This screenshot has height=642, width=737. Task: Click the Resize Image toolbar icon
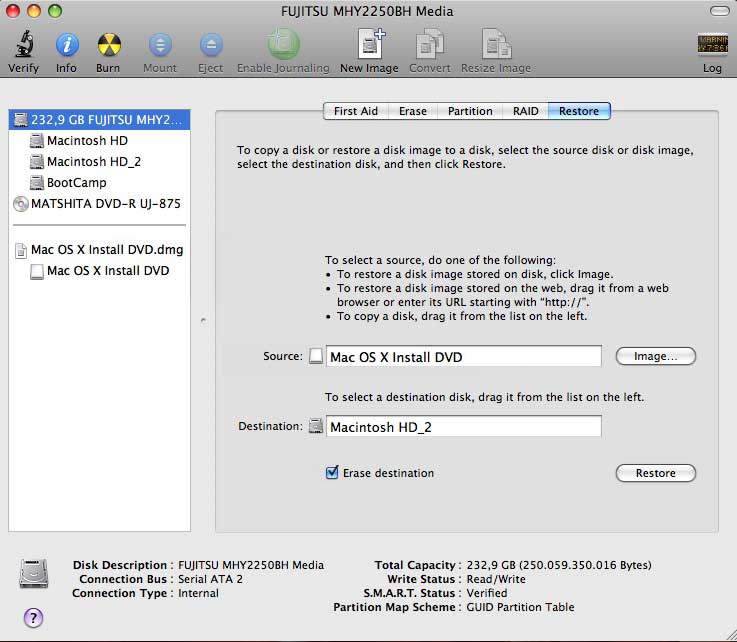[x=496, y=44]
